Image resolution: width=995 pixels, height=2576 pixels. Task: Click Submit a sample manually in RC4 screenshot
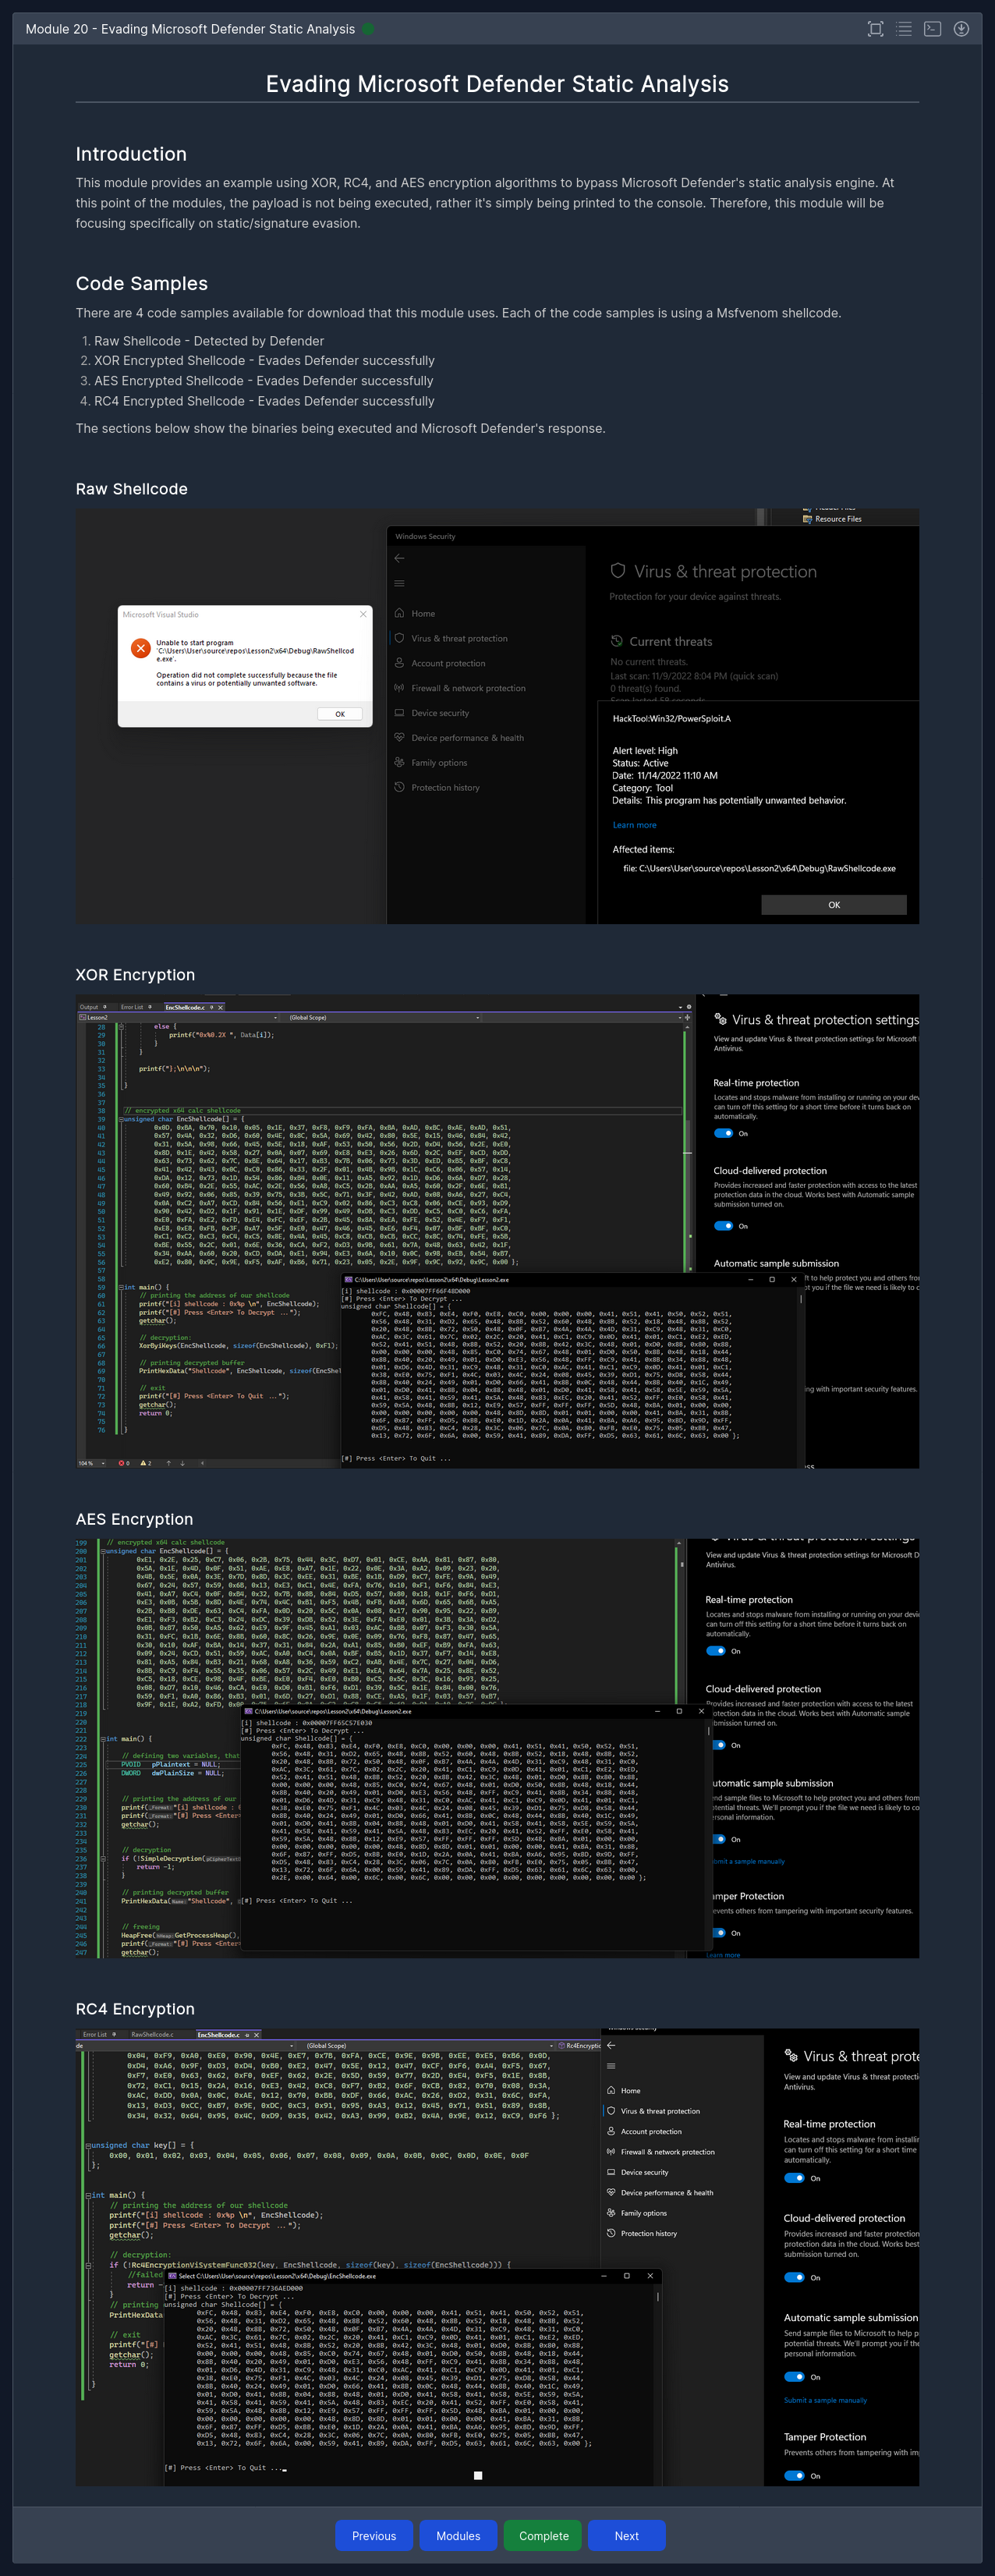click(x=825, y=2400)
